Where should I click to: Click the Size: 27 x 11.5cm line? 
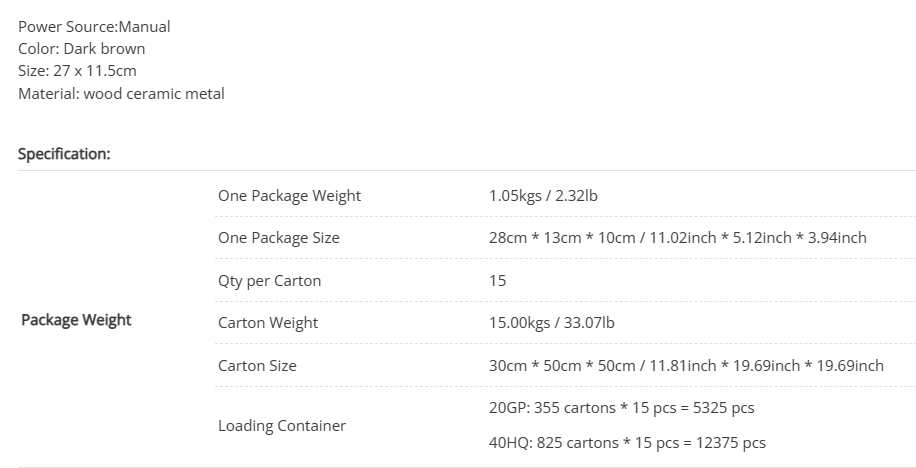(x=77, y=71)
